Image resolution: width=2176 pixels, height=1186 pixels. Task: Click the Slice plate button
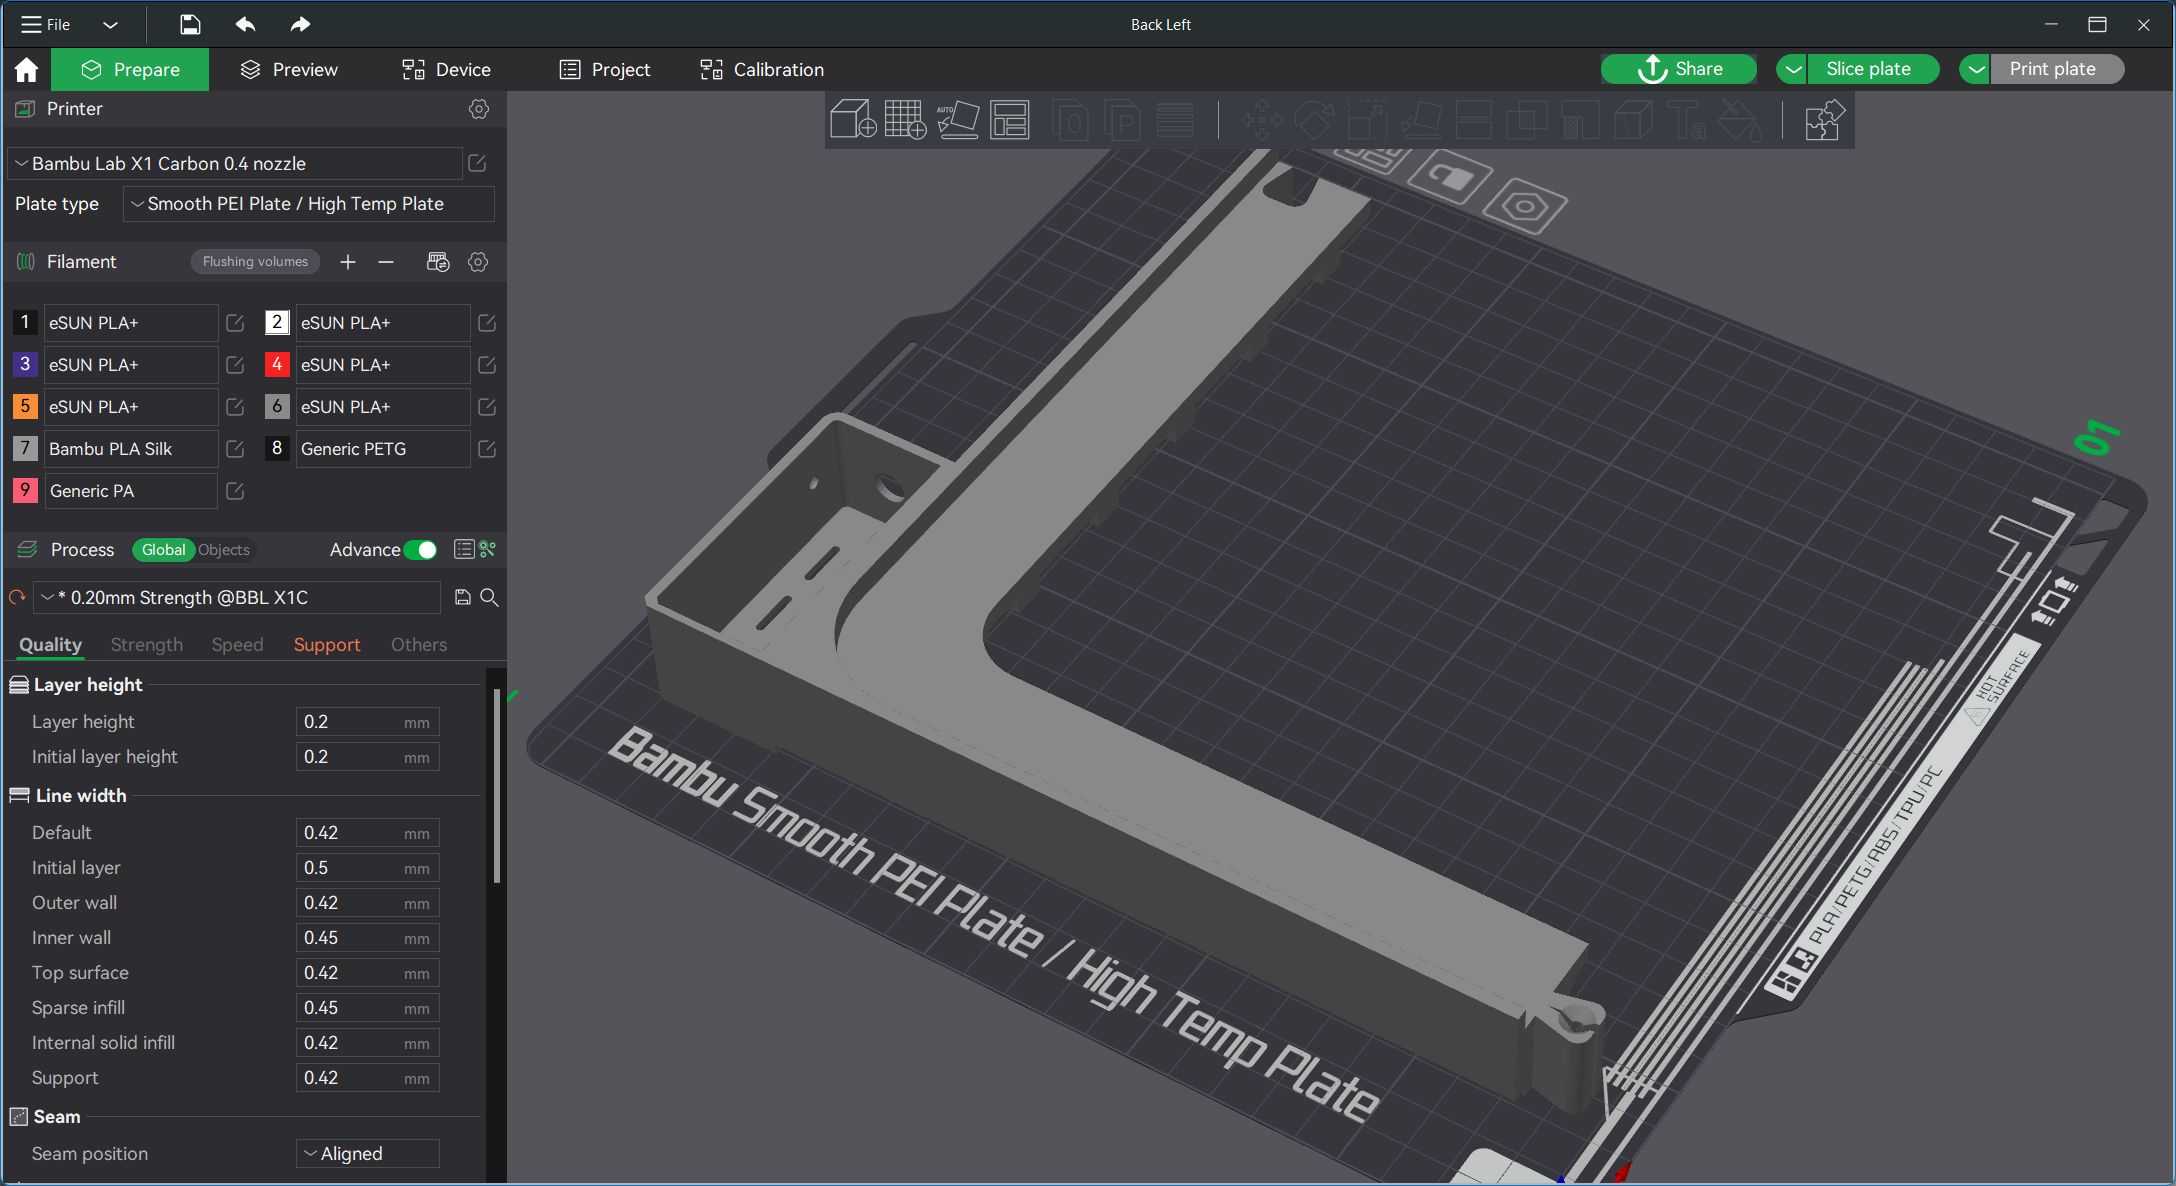click(1872, 69)
